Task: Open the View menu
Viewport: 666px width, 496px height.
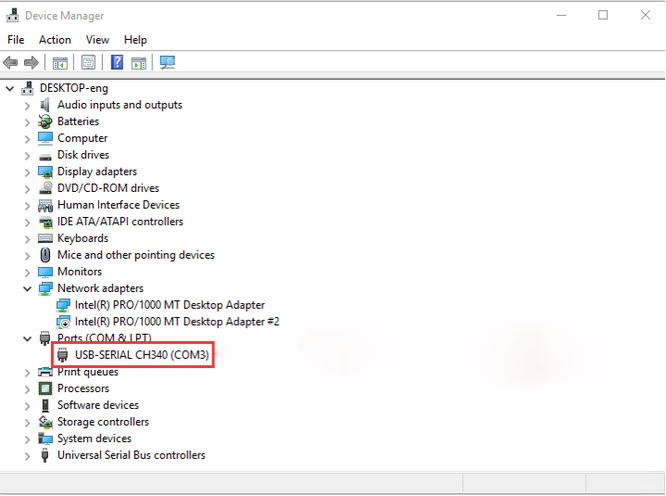Action: [x=97, y=40]
